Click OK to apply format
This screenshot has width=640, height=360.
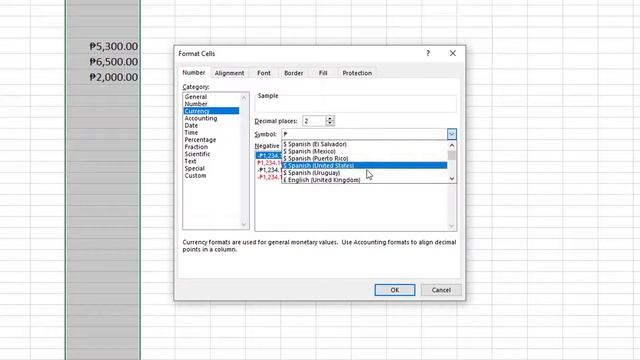click(395, 290)
